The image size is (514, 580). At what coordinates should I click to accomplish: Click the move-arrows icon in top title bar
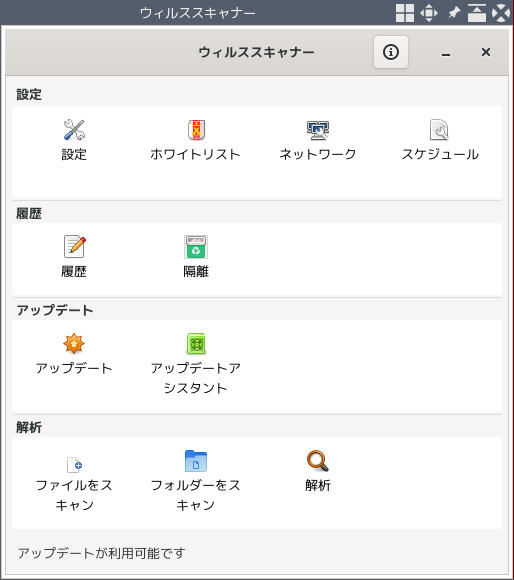click(x=429, y=13)
